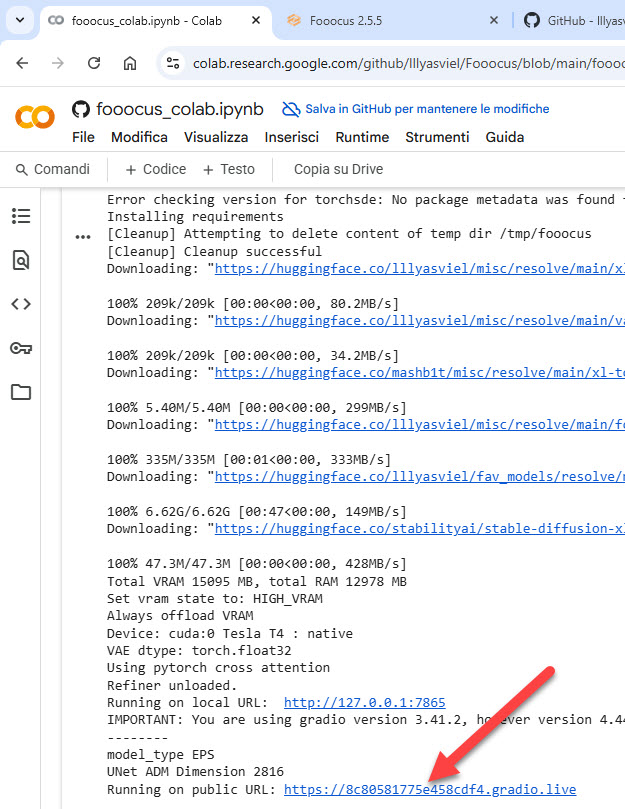Open the huggingface lllyasviel/fav_models download link

coord(420,476)
